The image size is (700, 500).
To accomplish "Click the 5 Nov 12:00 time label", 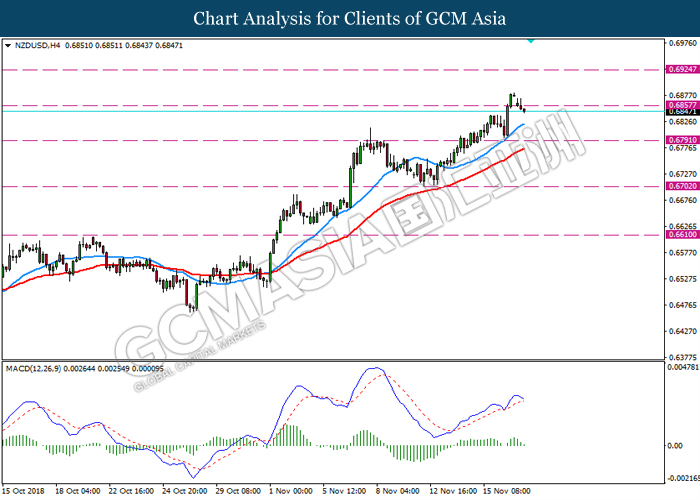I will pos(344,491).
